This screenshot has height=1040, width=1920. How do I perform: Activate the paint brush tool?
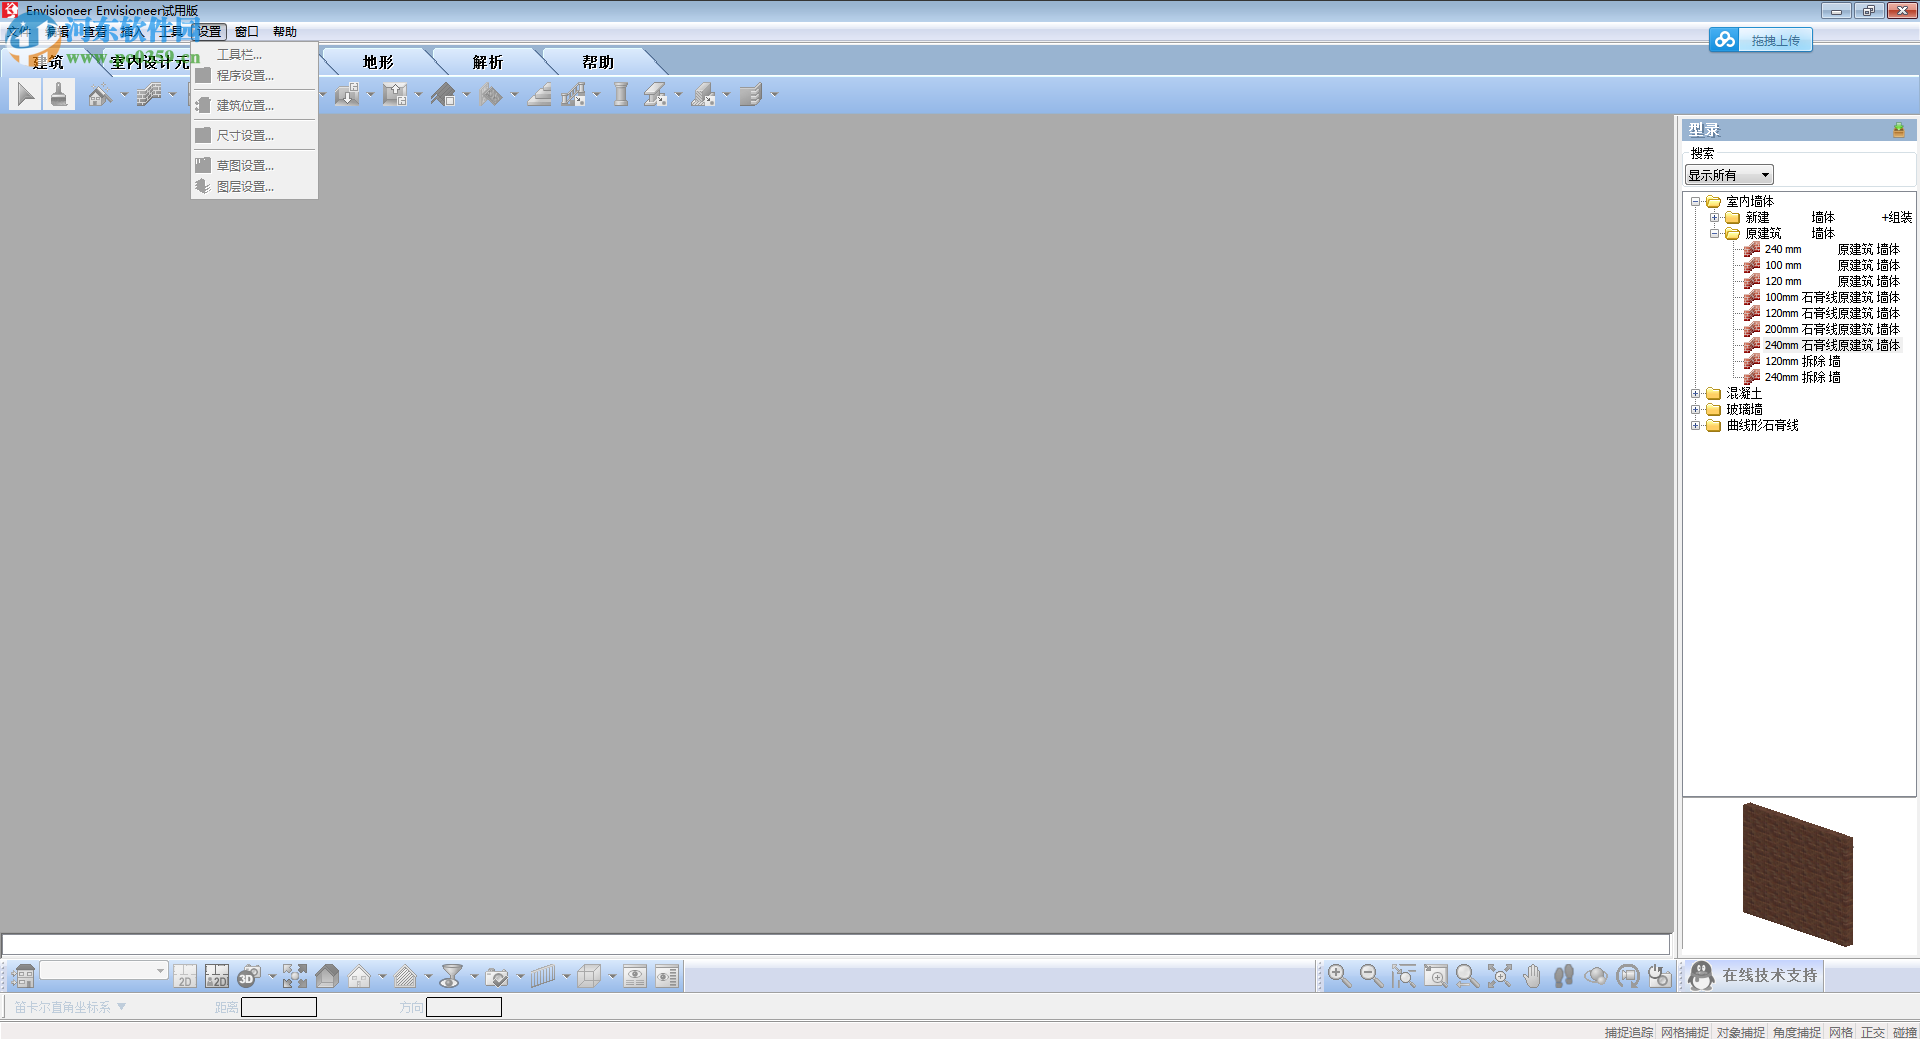(59, 95)
